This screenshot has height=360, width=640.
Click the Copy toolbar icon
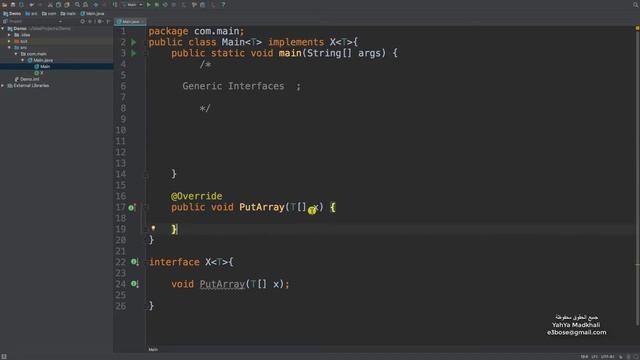tap(58, 5)
